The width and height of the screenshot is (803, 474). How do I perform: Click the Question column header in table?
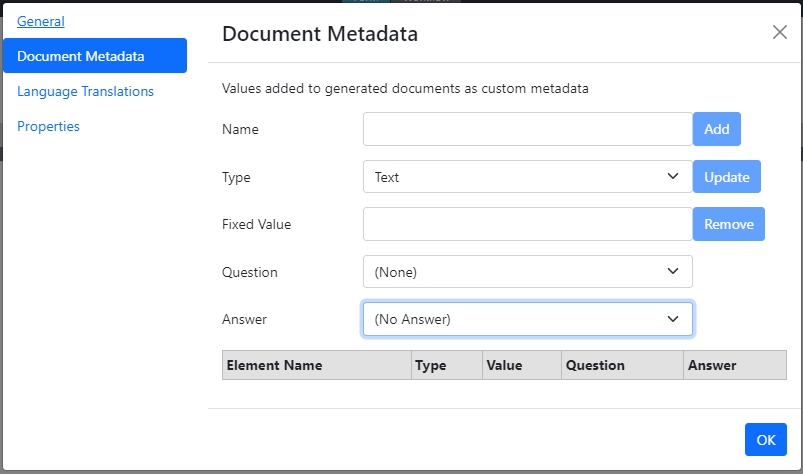(596, 365)
